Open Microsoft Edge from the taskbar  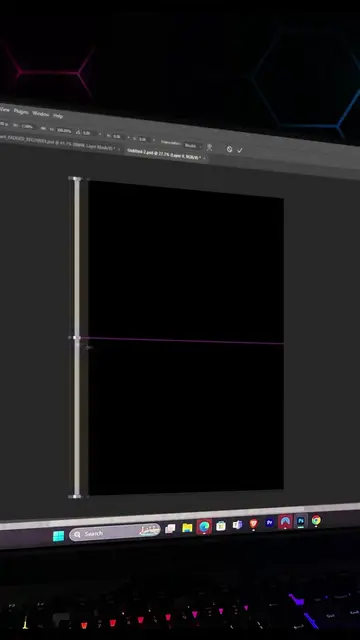[x=204, y=527]
